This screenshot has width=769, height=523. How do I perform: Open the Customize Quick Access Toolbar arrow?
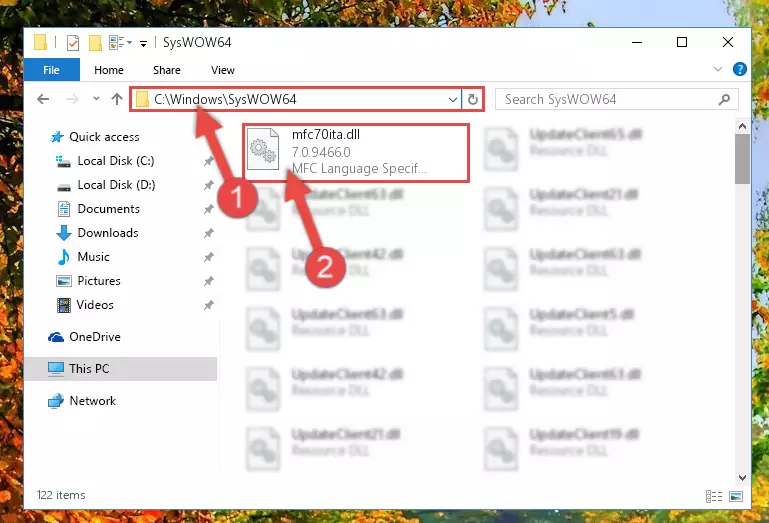click(143, 43)
